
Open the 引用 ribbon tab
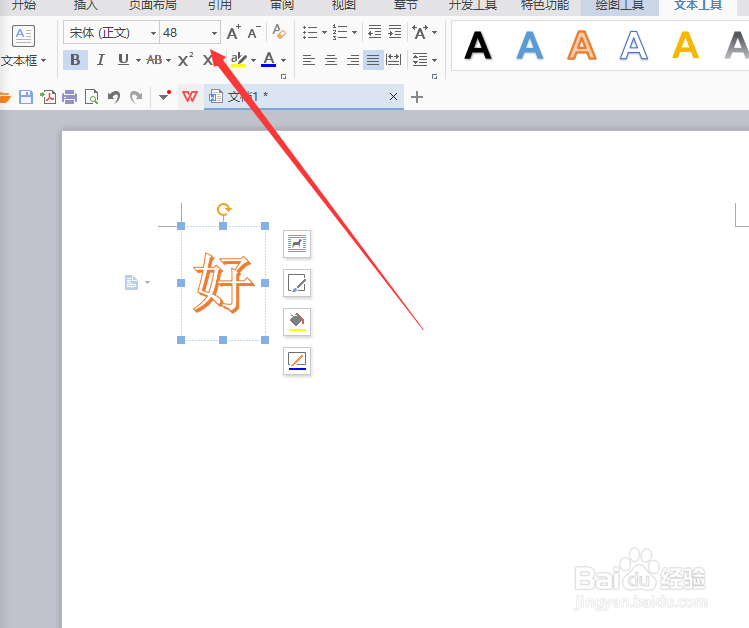click(220, 5)
